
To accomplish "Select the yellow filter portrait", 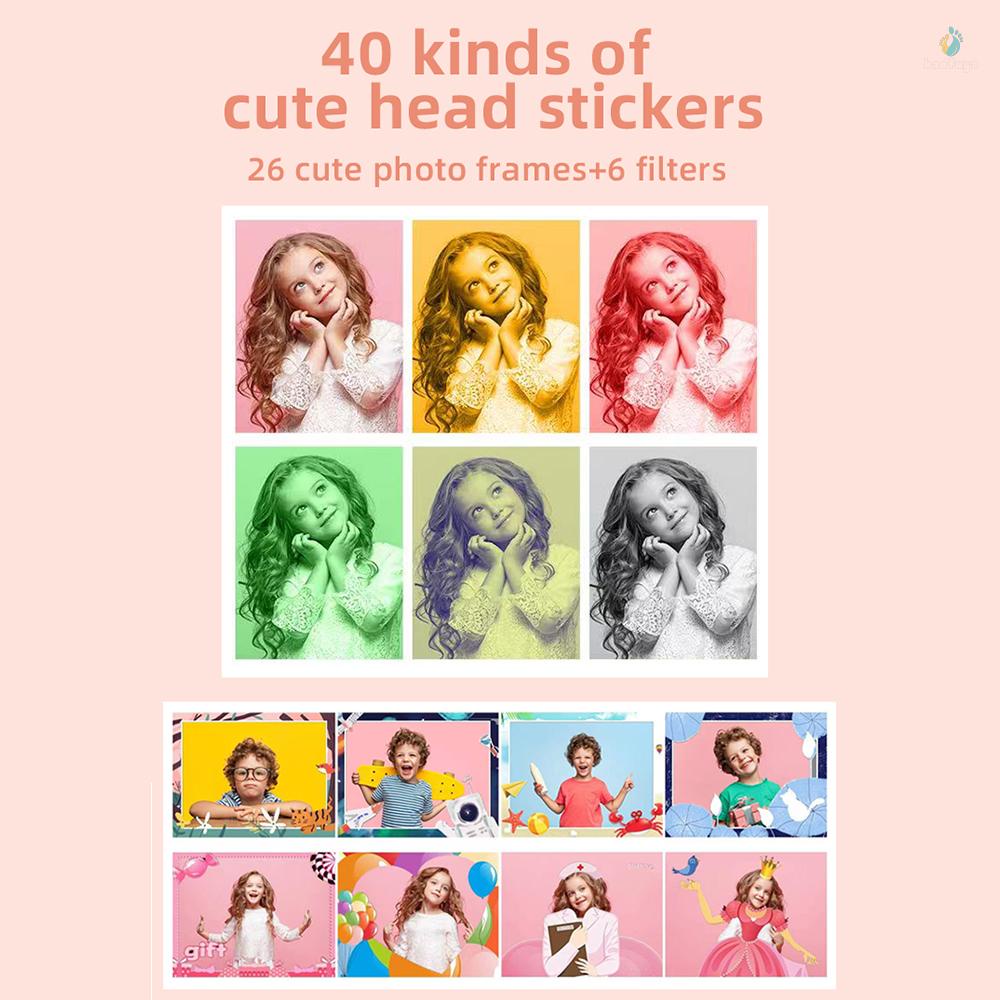I will click(496, 327).
